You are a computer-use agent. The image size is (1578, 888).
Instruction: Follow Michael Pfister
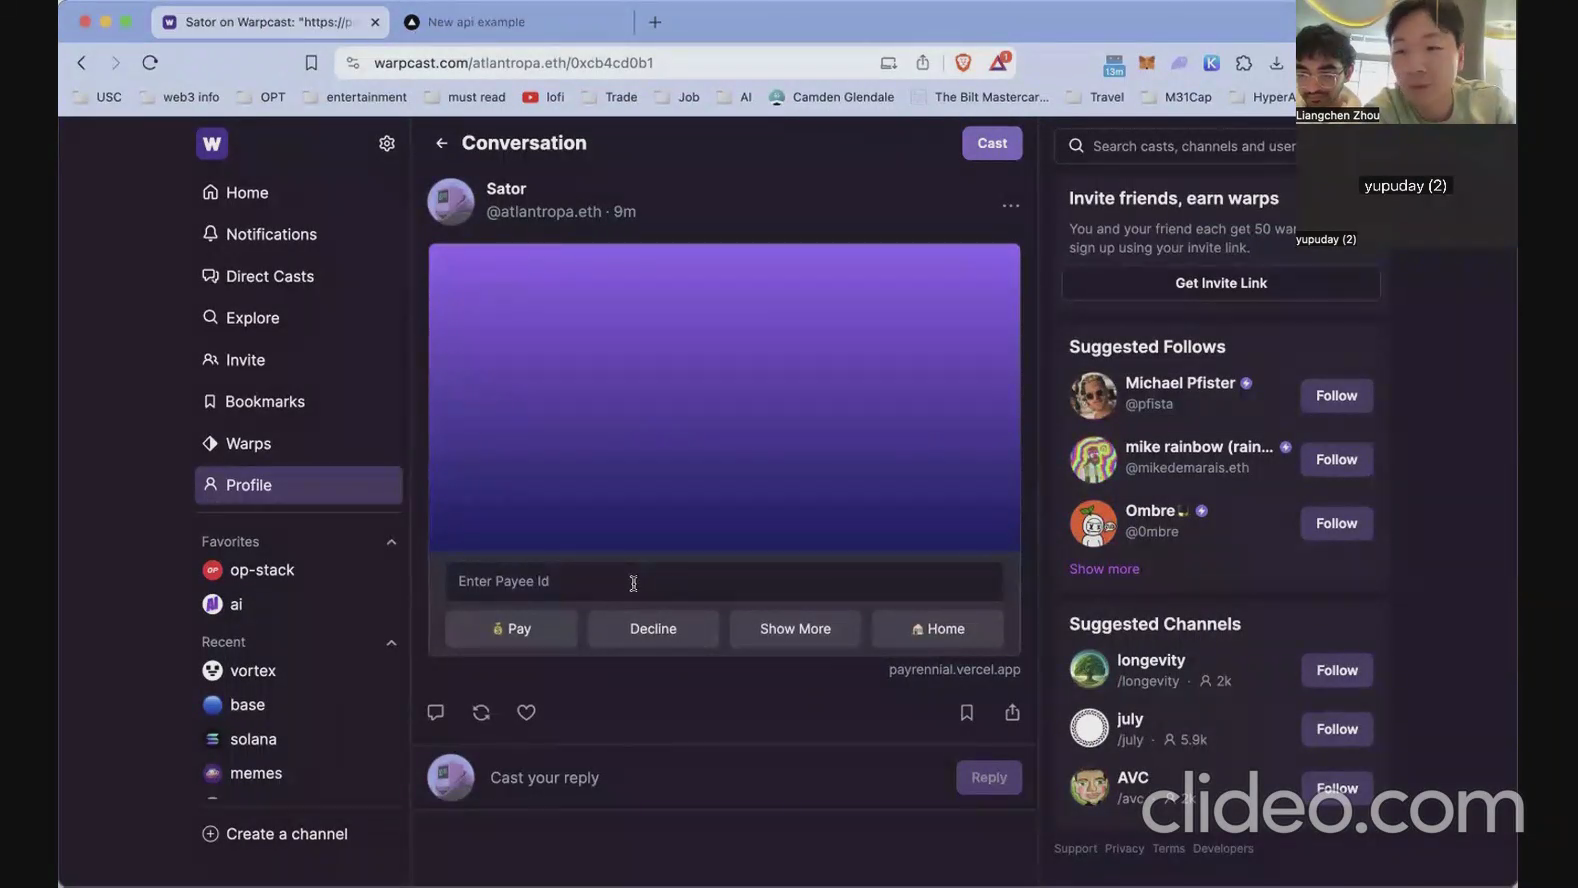[1336, 396]
